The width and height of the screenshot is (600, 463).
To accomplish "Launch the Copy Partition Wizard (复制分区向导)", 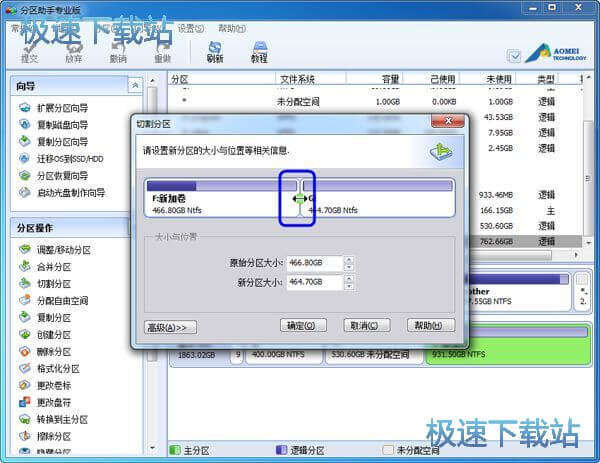I will click(x=54, y=142).
